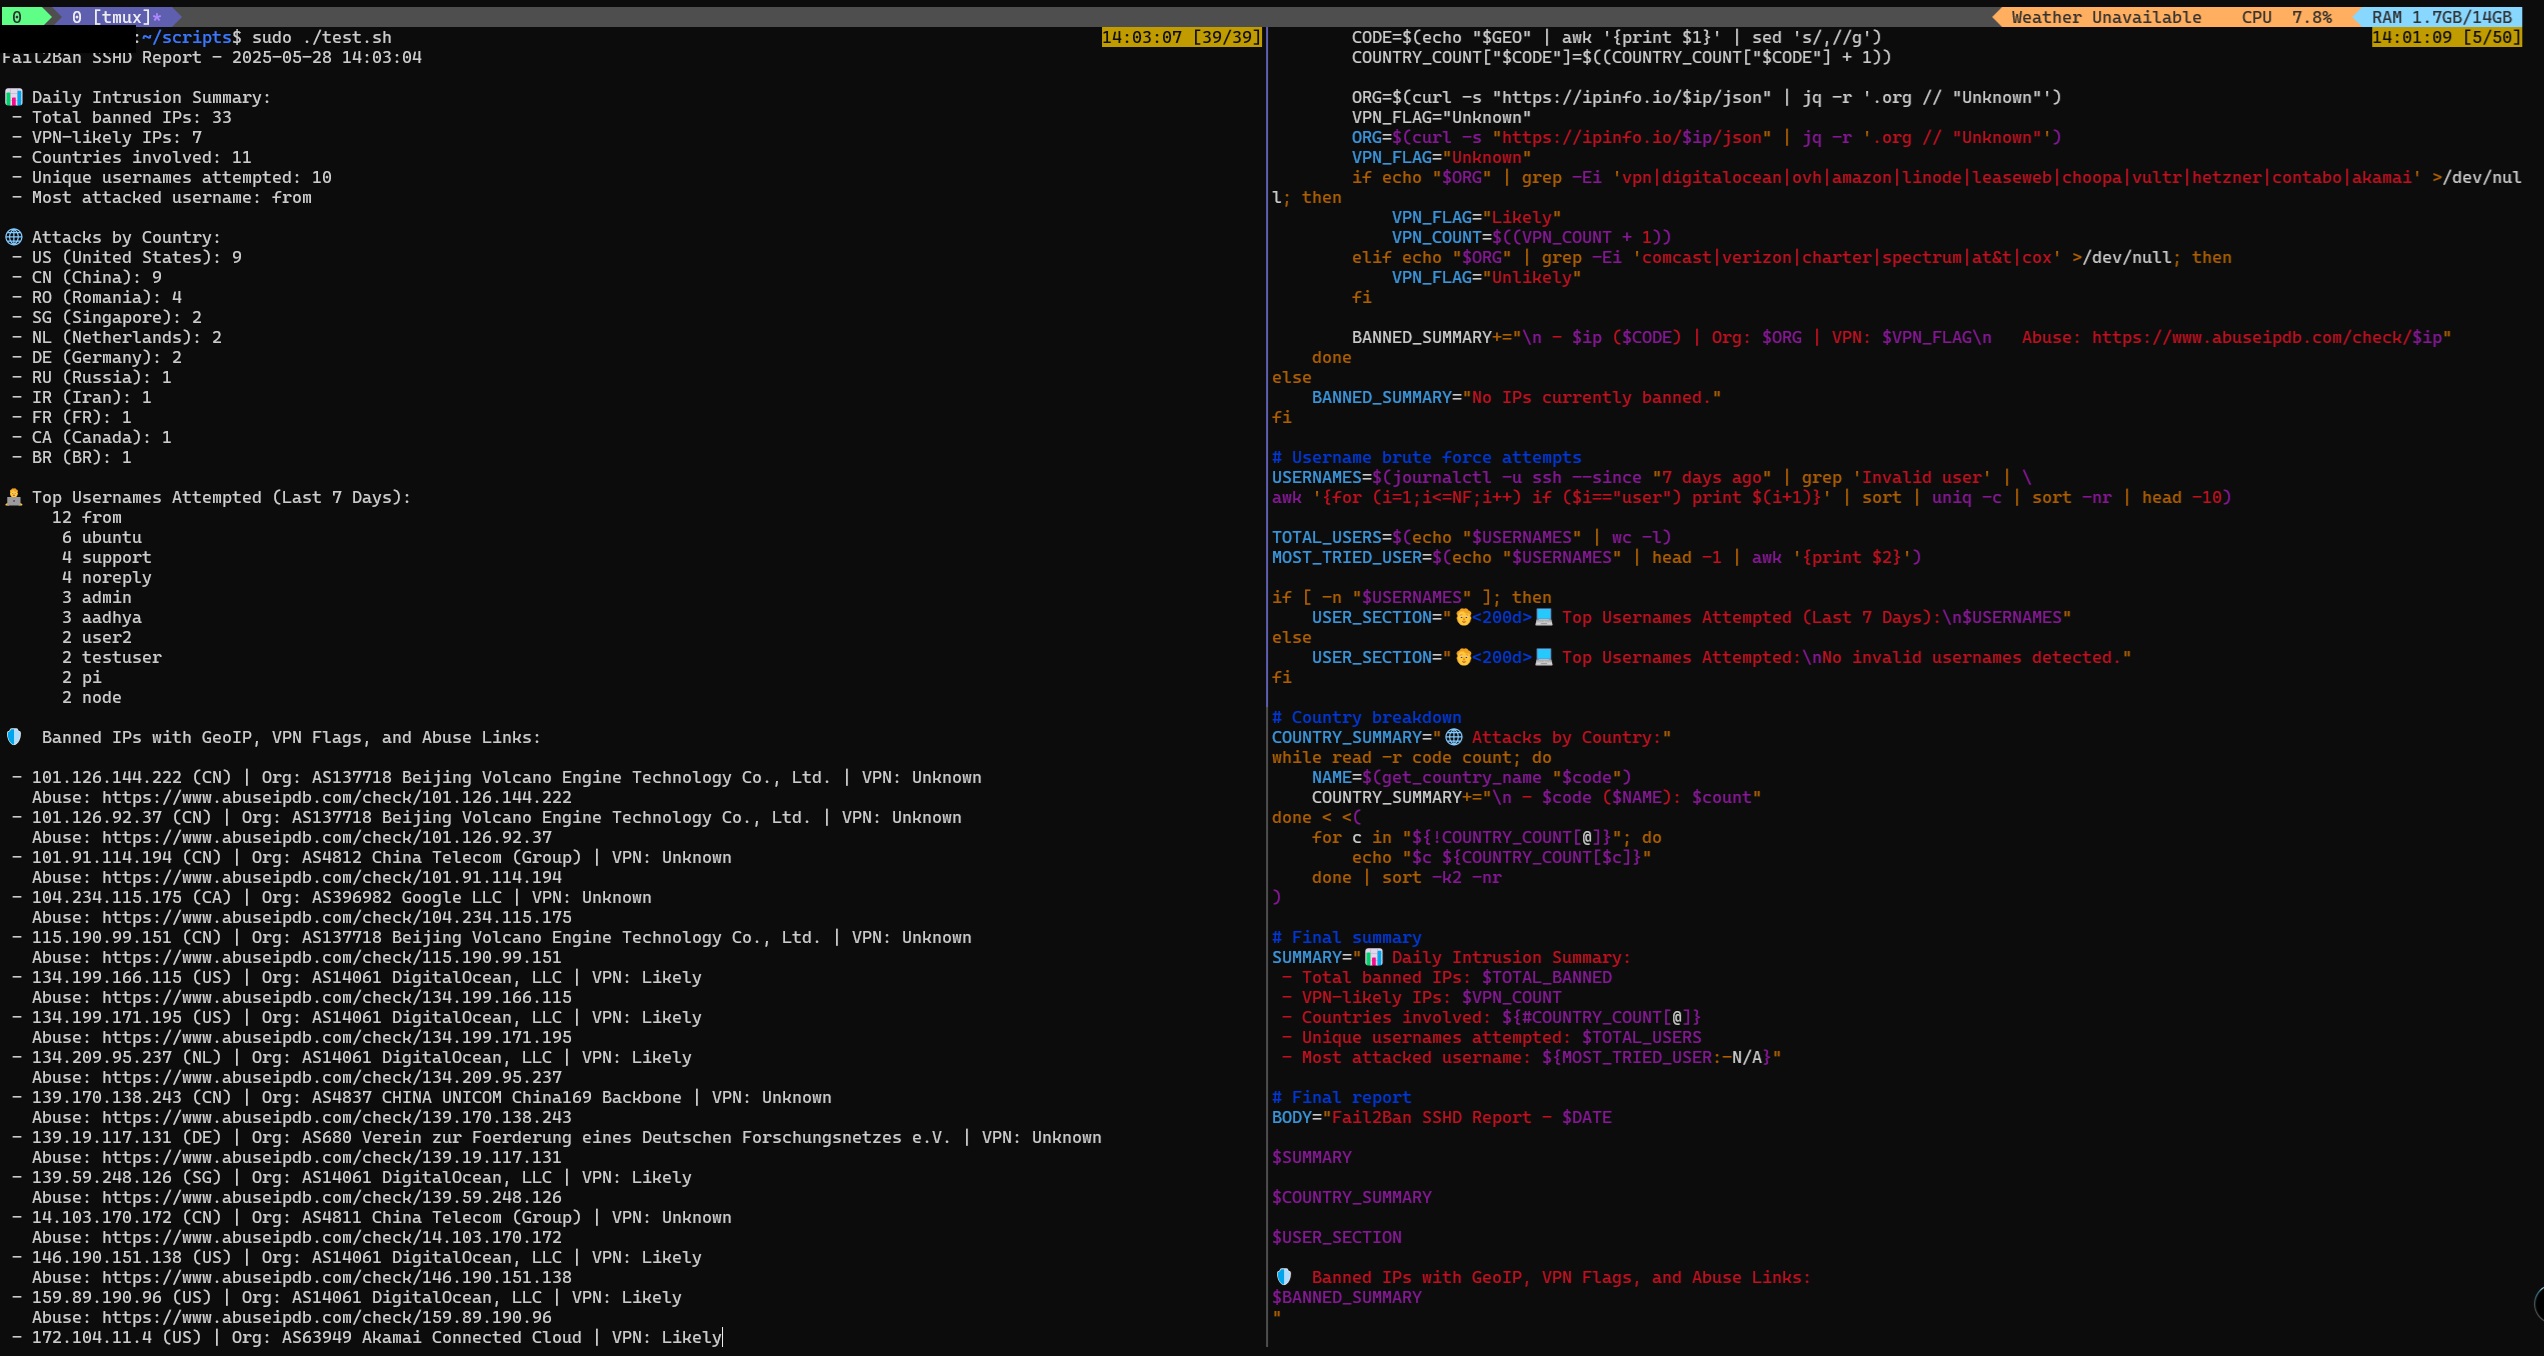The height and width of the screenshot is (1356, 2544).
Task: Click the '2 testuser' username row
Action: (112, 657)
